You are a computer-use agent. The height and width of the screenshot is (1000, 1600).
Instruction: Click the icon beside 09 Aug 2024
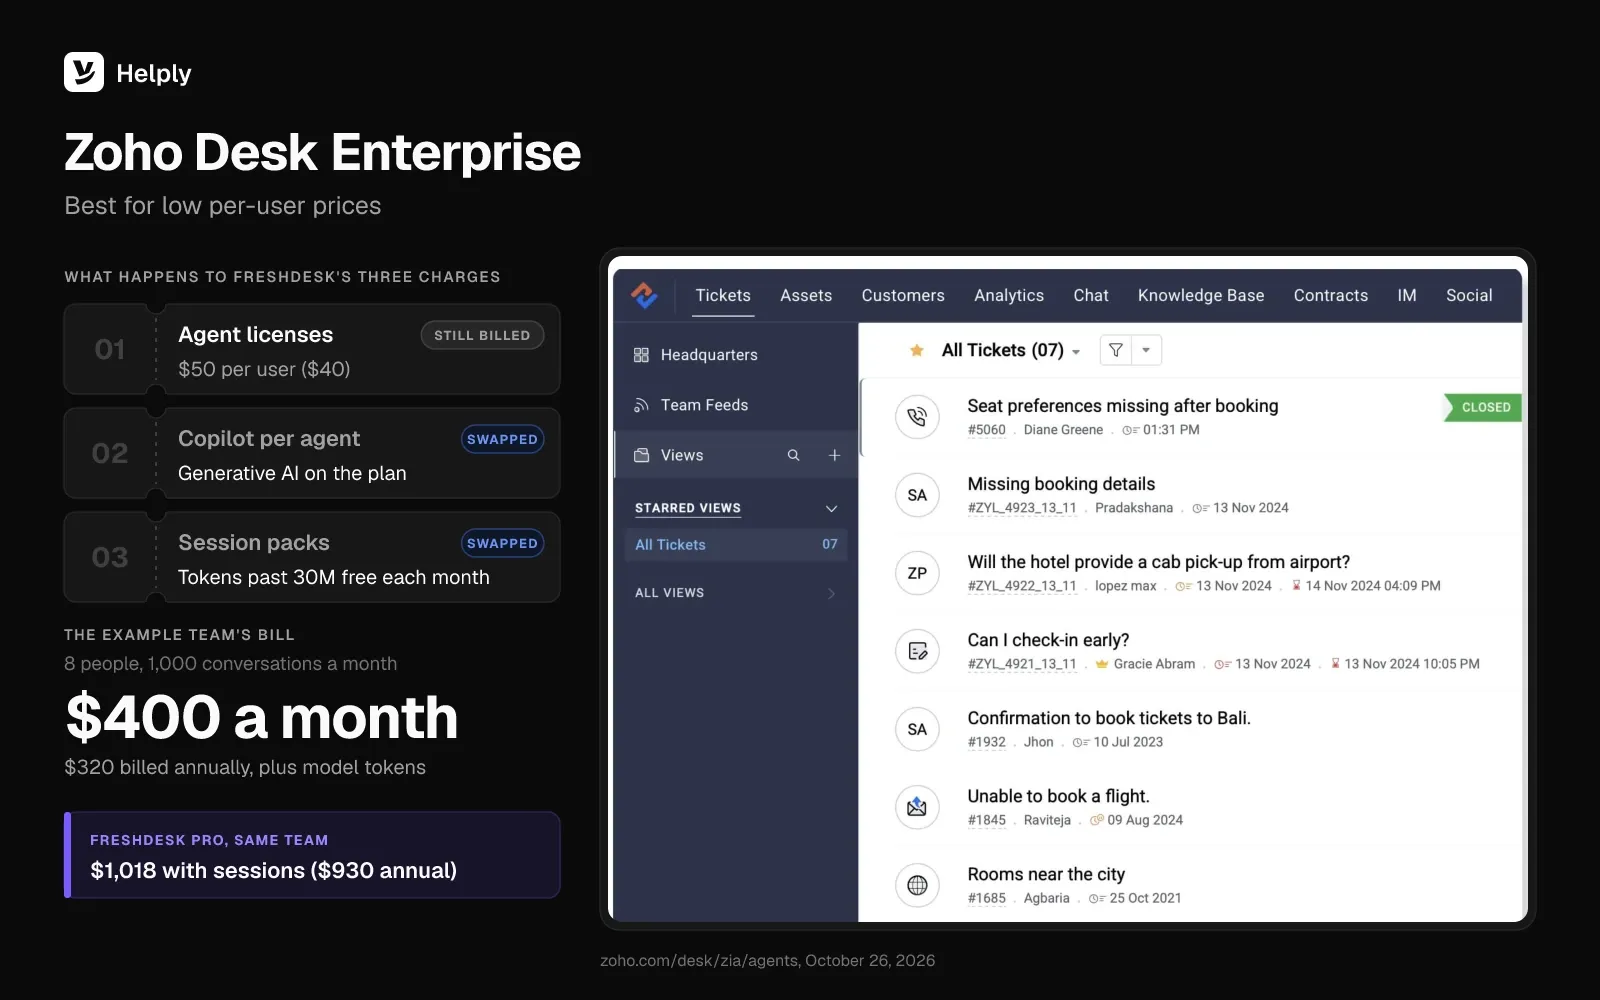click(1097, 820)
